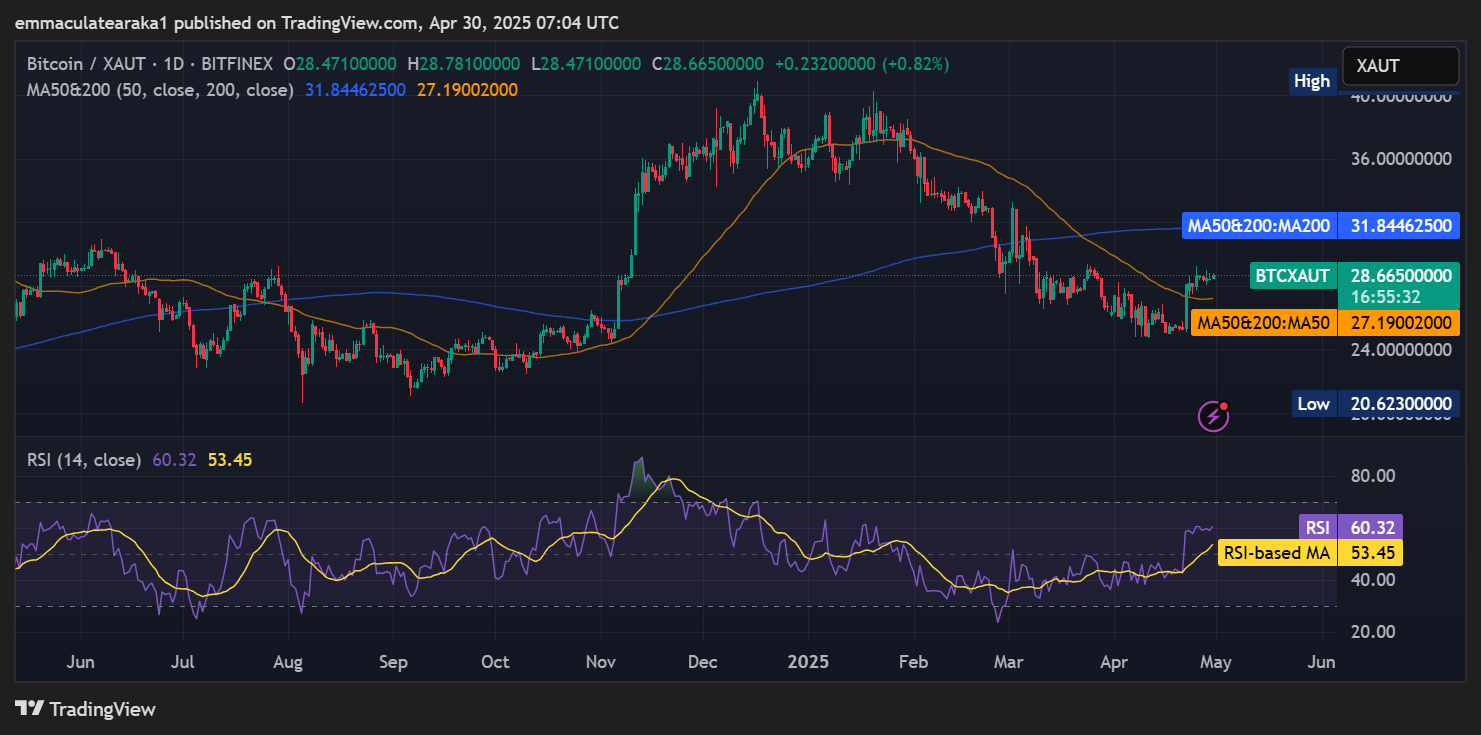Click the Nov label on time axis
Screen dimensions: 1481x735
click(x=601, y=662)
